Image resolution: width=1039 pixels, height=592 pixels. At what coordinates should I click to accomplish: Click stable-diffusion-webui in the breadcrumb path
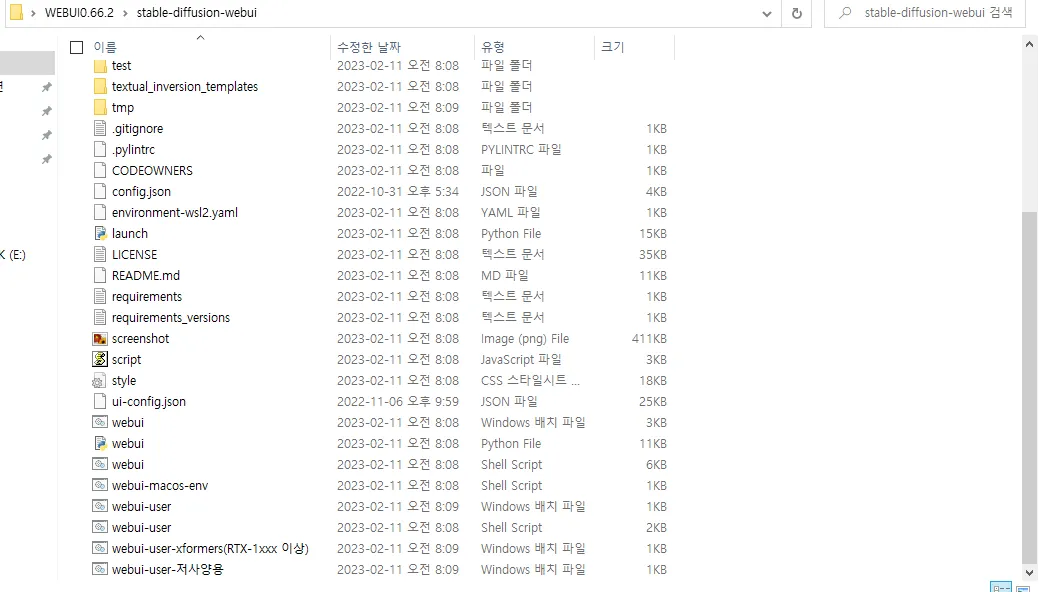point(197,13)
